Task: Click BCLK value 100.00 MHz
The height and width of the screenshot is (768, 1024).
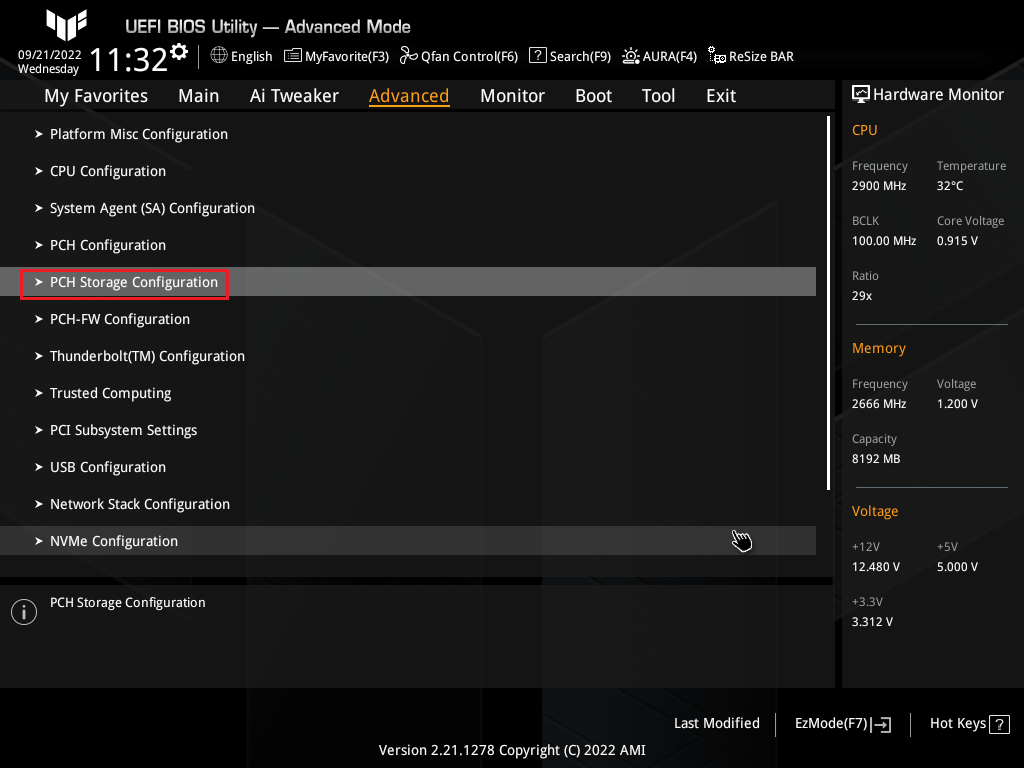Action: click(x=884, y=241)
